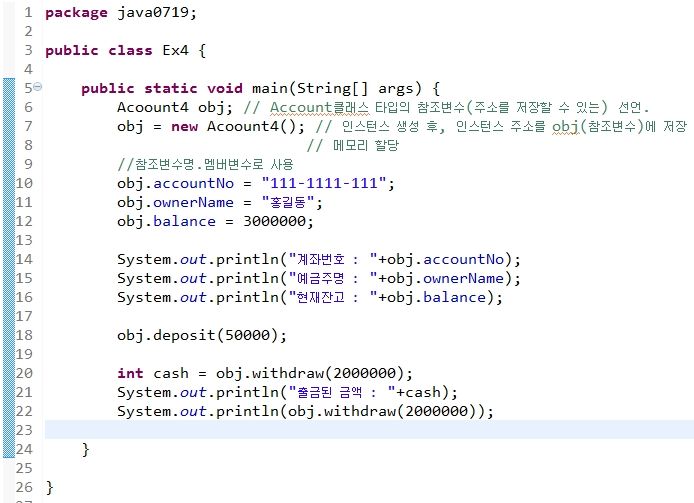Click 'obj.ownerName' on line 15

click(446, 279)
